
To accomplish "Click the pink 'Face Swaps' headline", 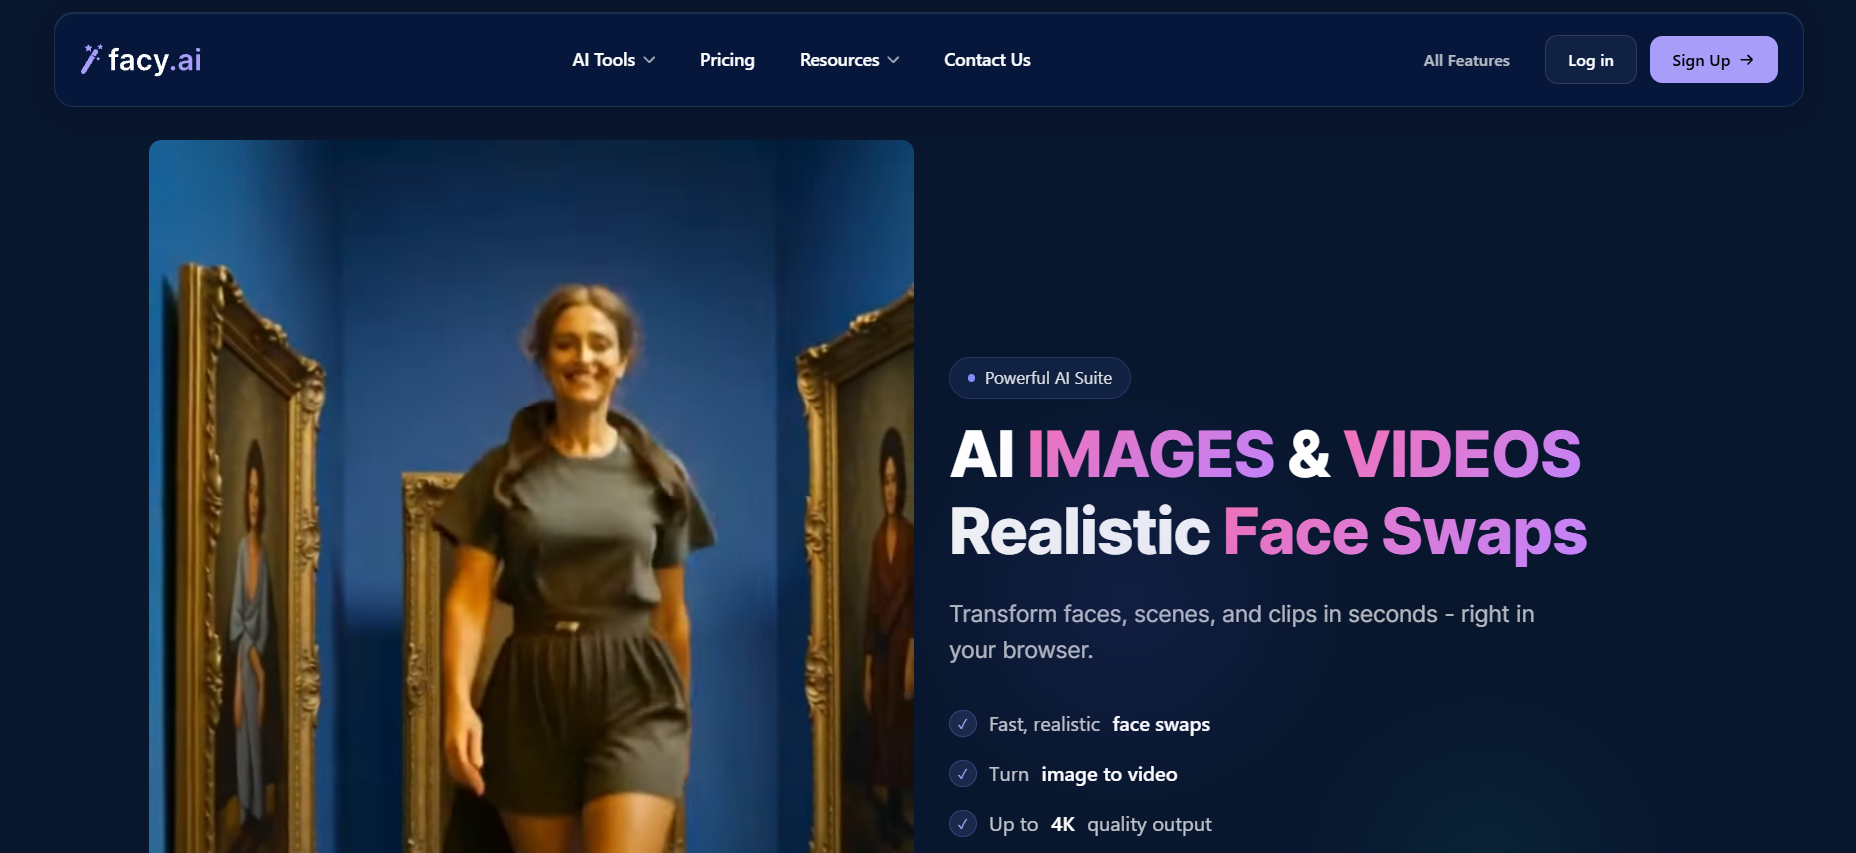I will [1404, 531].
